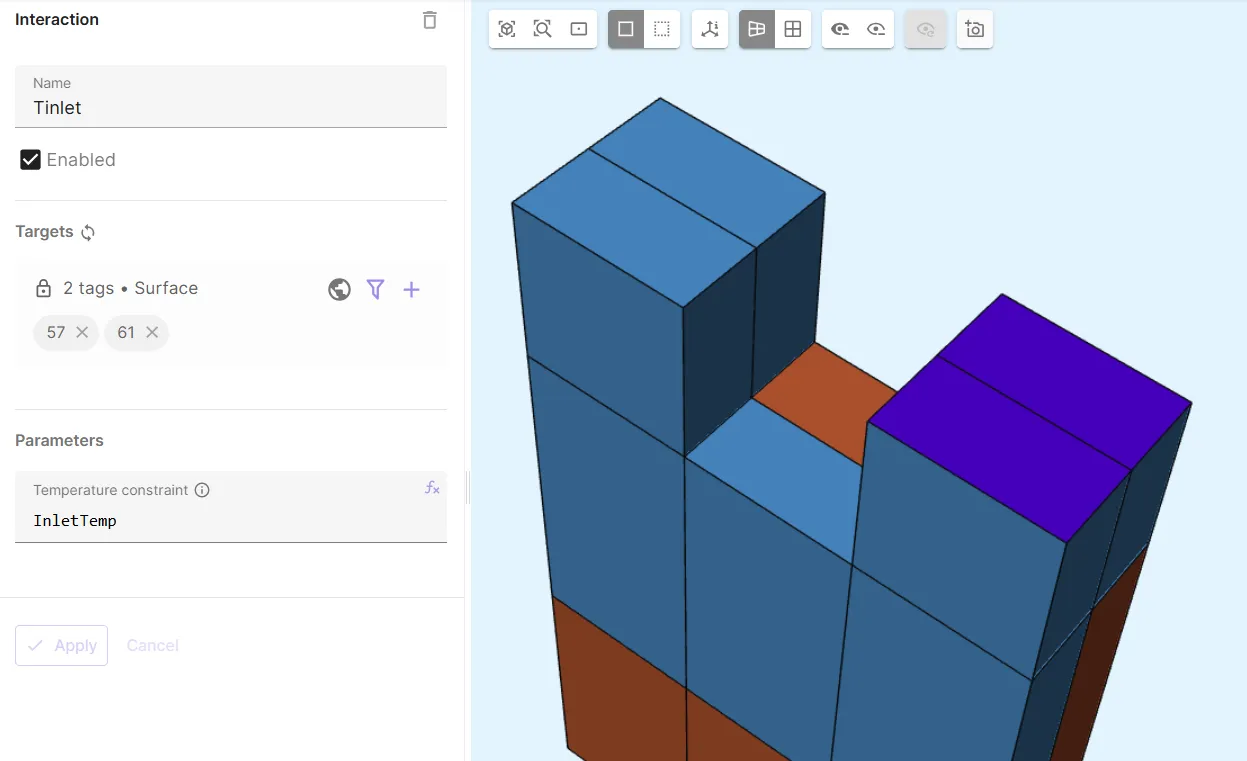
Task: Switch to dashed box selection mode
Action: click(661, 29)
